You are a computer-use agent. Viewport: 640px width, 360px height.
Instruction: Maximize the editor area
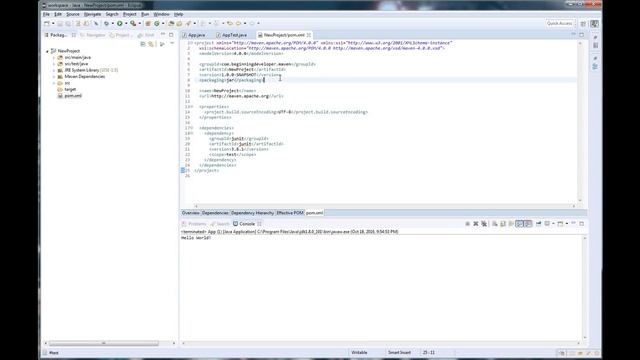click(x=582, y=35)
